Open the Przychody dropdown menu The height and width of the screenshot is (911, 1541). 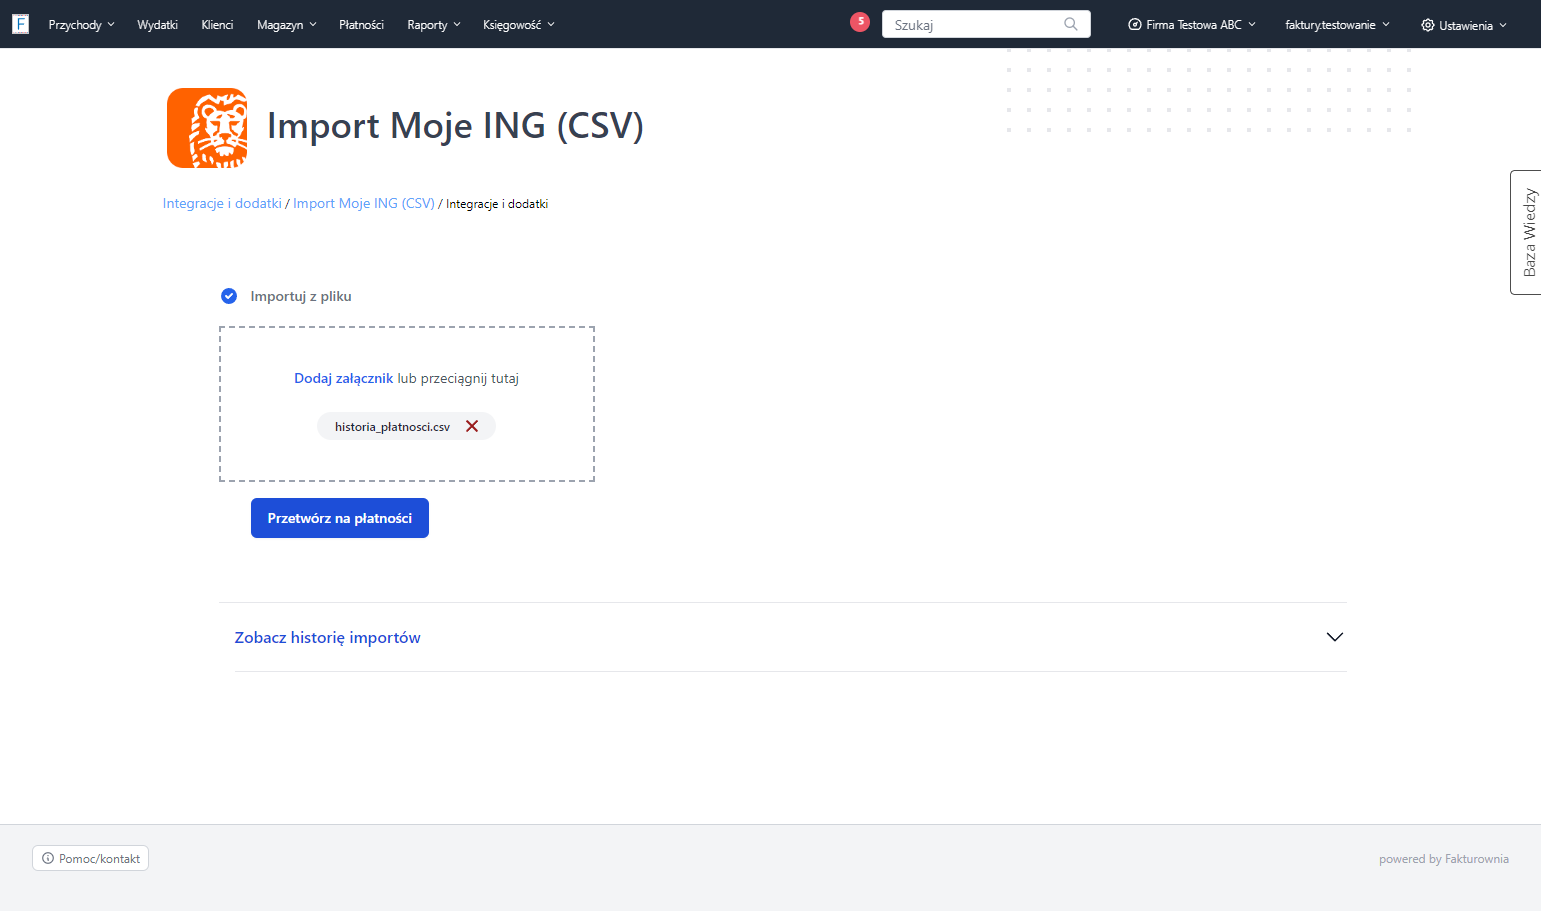(x=81, y=24)
